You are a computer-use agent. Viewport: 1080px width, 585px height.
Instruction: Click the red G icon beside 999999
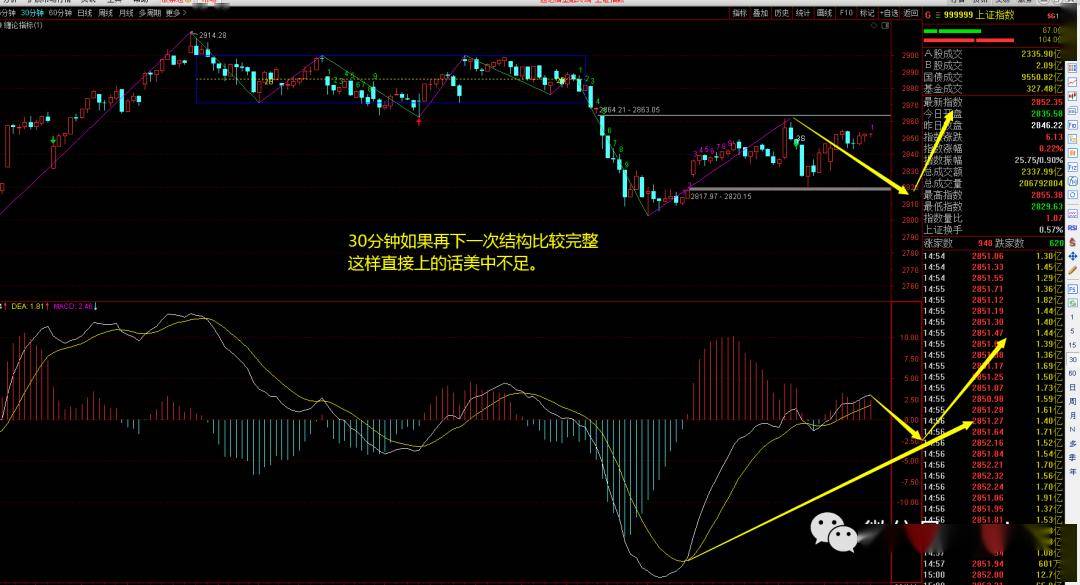point(928,14)
